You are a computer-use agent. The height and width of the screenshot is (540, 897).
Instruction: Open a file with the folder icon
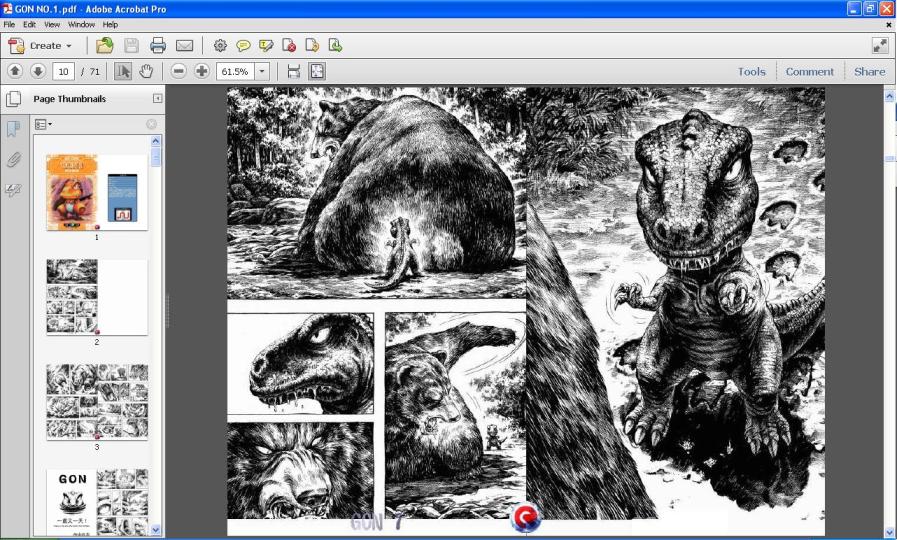point(104,45)
